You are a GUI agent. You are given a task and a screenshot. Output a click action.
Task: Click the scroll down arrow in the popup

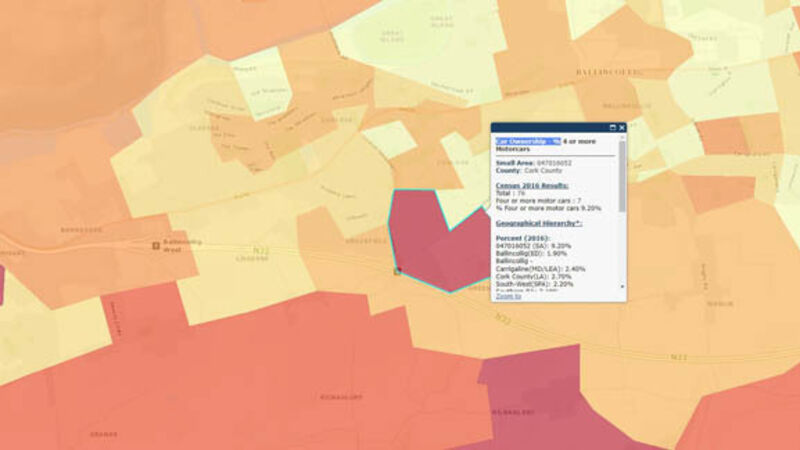tap(622, 286)
